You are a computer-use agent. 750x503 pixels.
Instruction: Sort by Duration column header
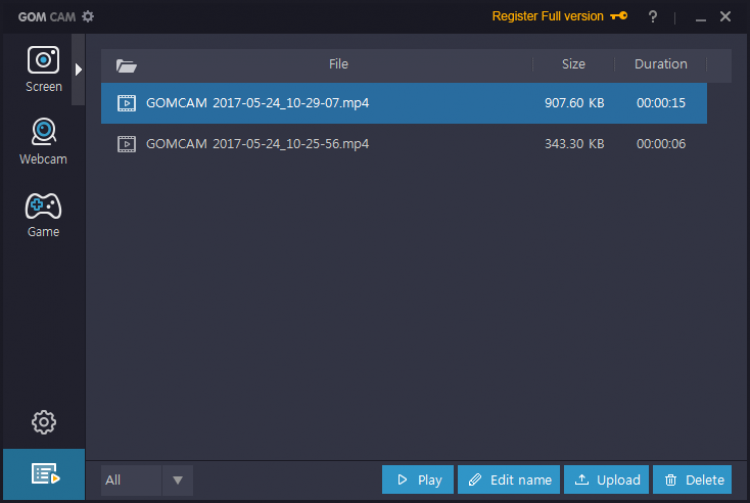tap(661, 64)
